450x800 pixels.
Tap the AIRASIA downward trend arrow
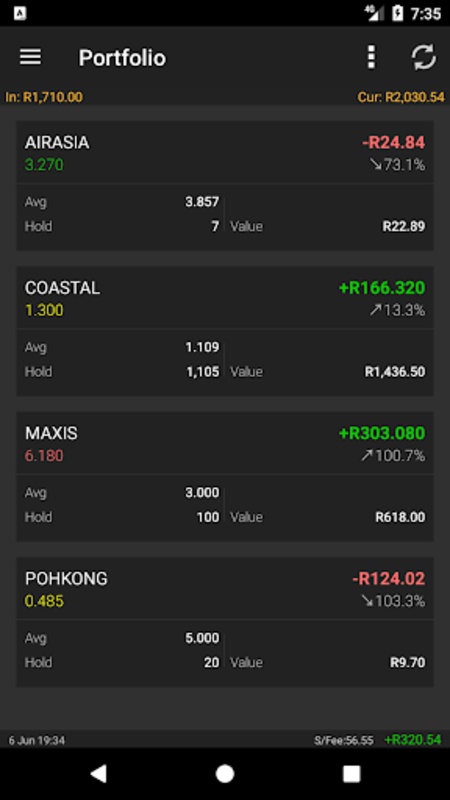pos(376,165)
